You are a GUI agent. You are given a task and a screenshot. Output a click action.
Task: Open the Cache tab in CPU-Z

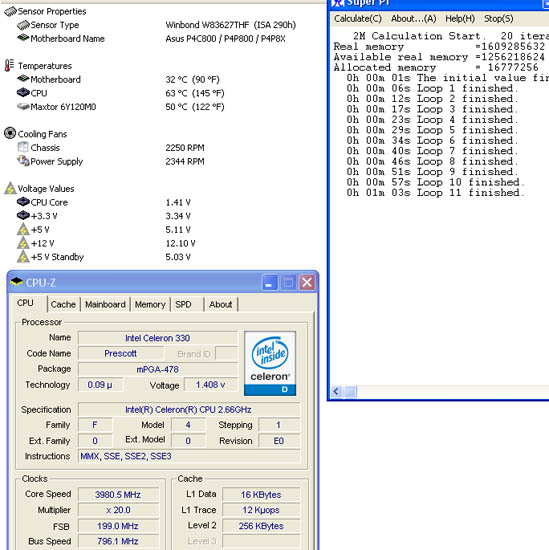point(63,304)
